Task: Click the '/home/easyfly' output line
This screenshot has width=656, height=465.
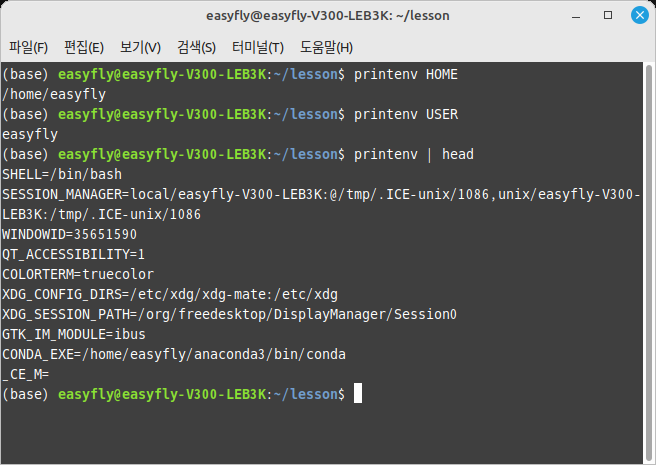Action: pos(54,95)
